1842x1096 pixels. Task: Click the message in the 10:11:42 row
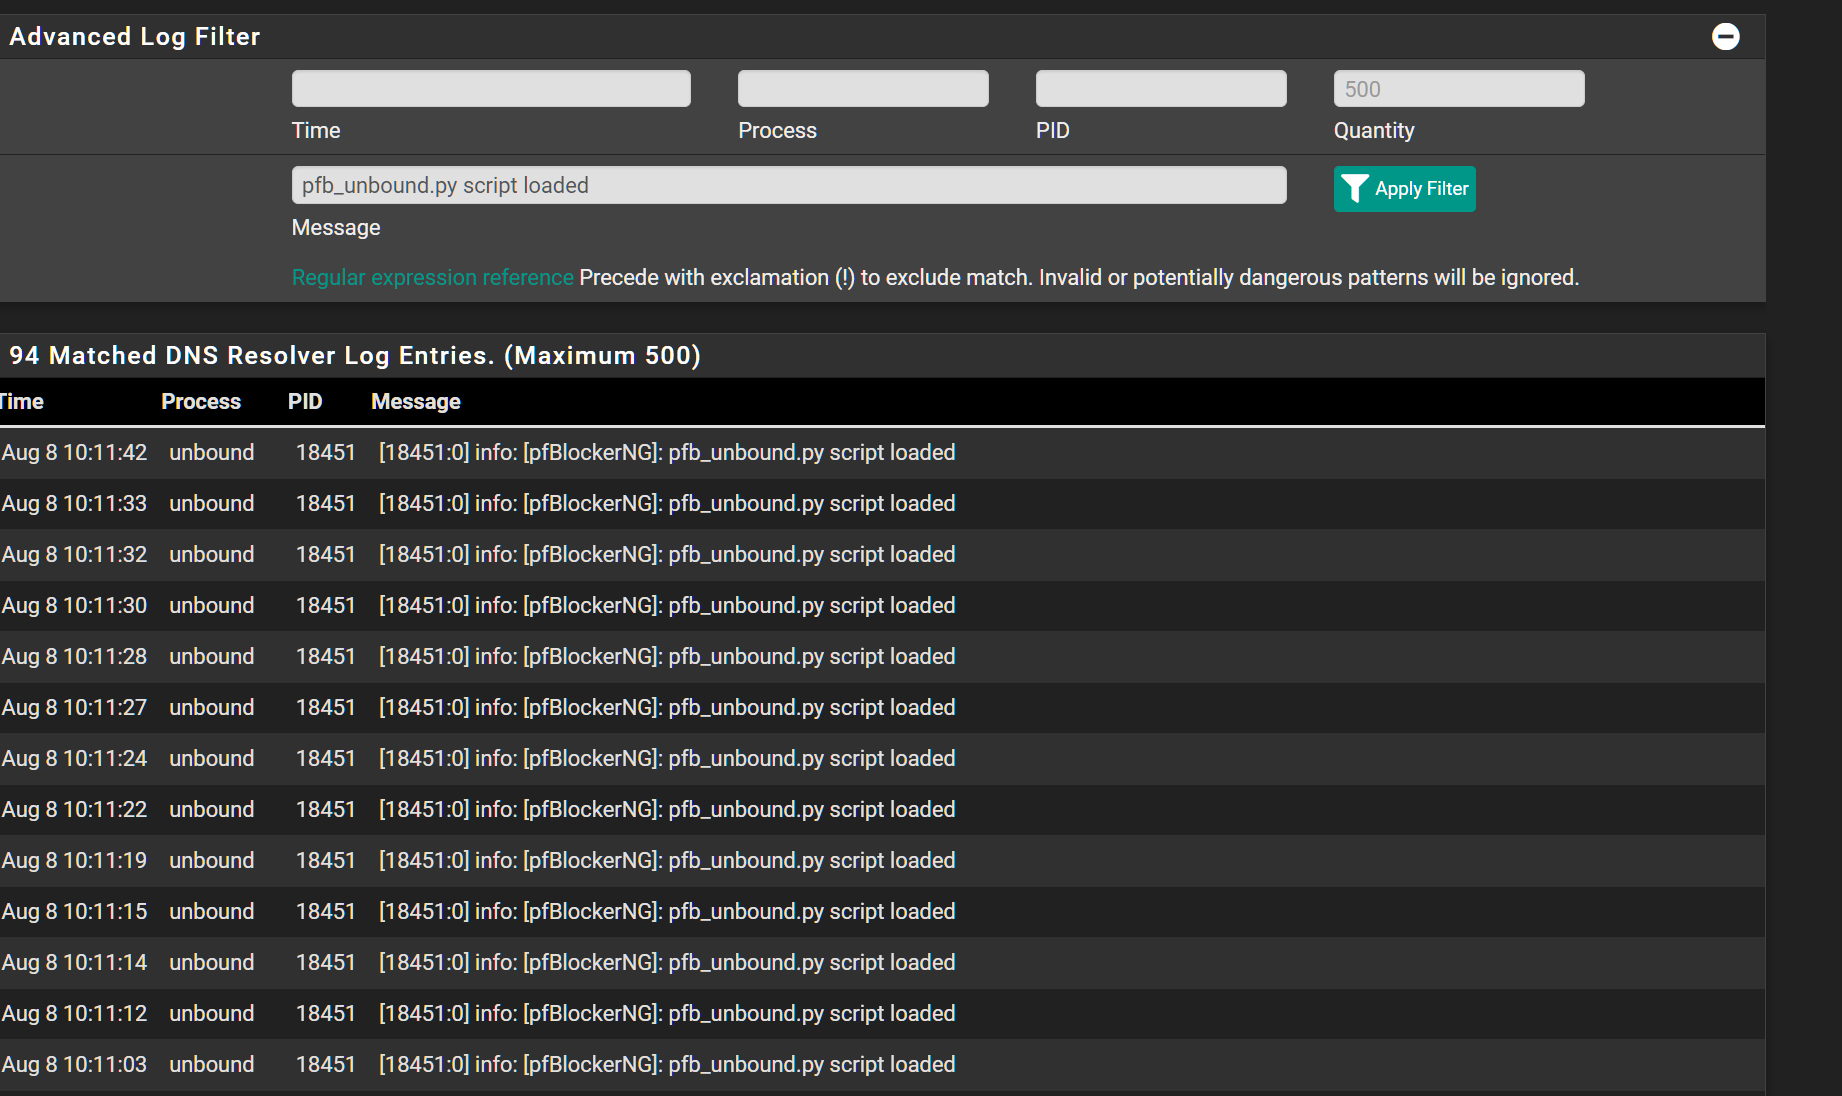(x=667, y=453)
